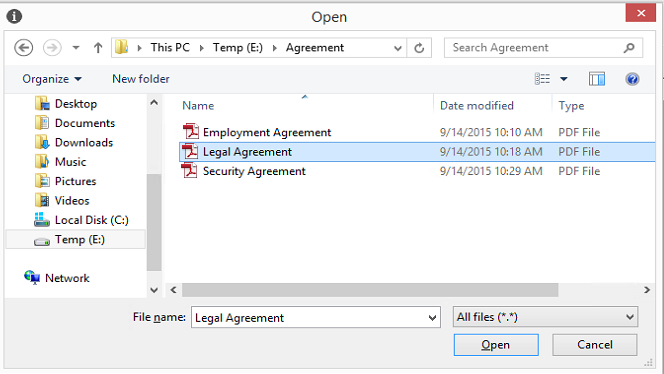Expand the address bar history dropdown
Screen dimensions: 664x374
[397, 48]
